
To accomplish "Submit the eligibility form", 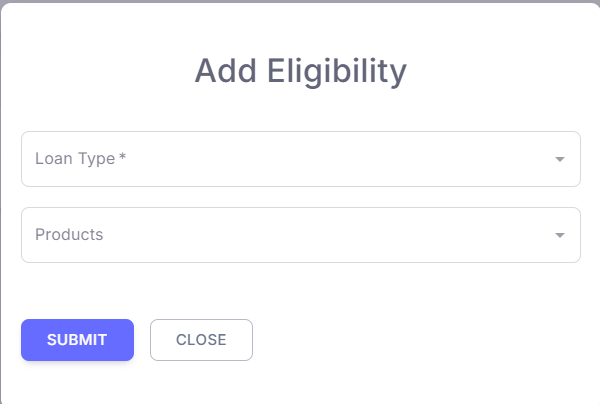I will (x=77, y=340).
